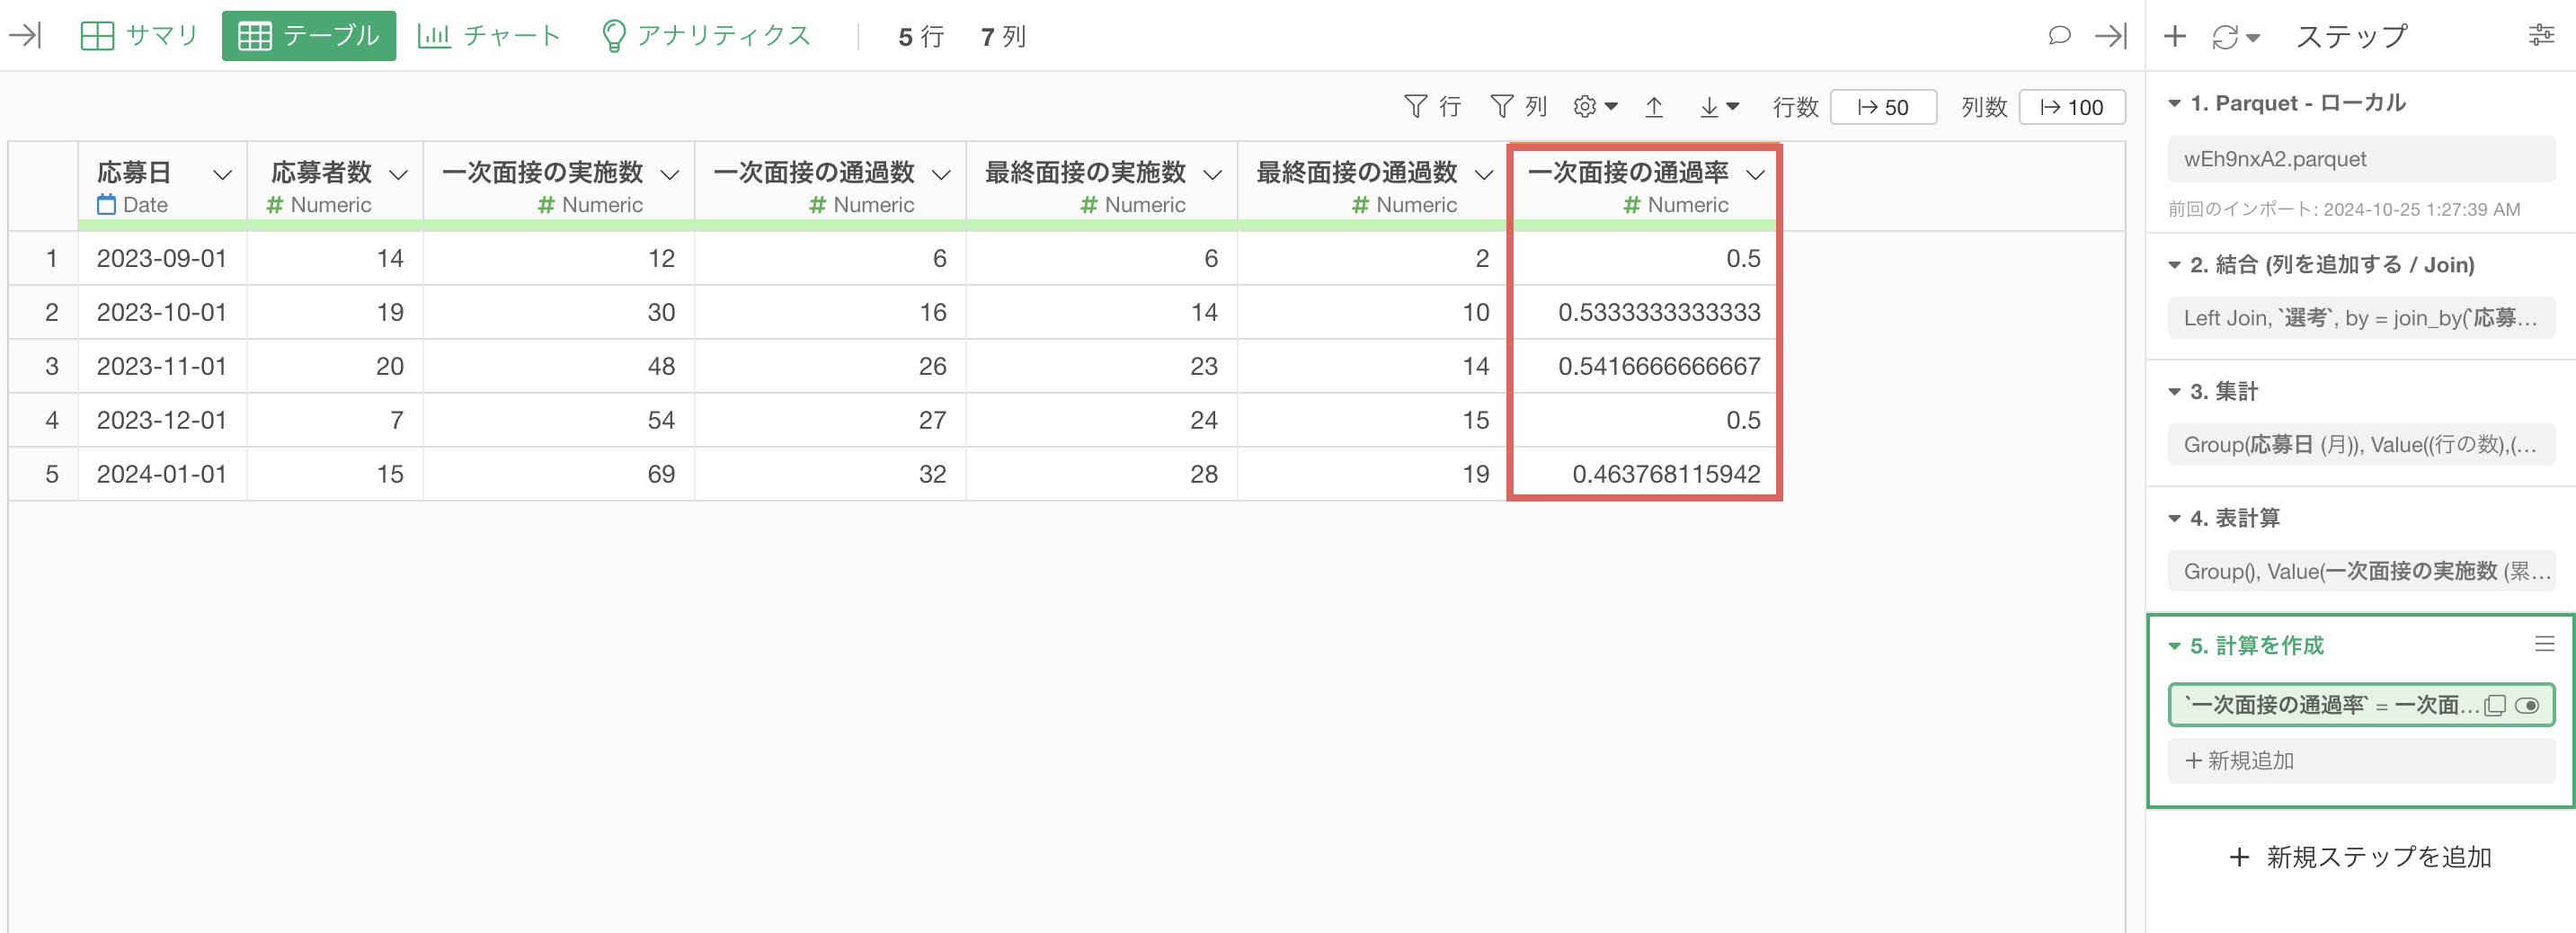
Task: Click numeric type icon under 応募者数
Action: click(275, 205)
